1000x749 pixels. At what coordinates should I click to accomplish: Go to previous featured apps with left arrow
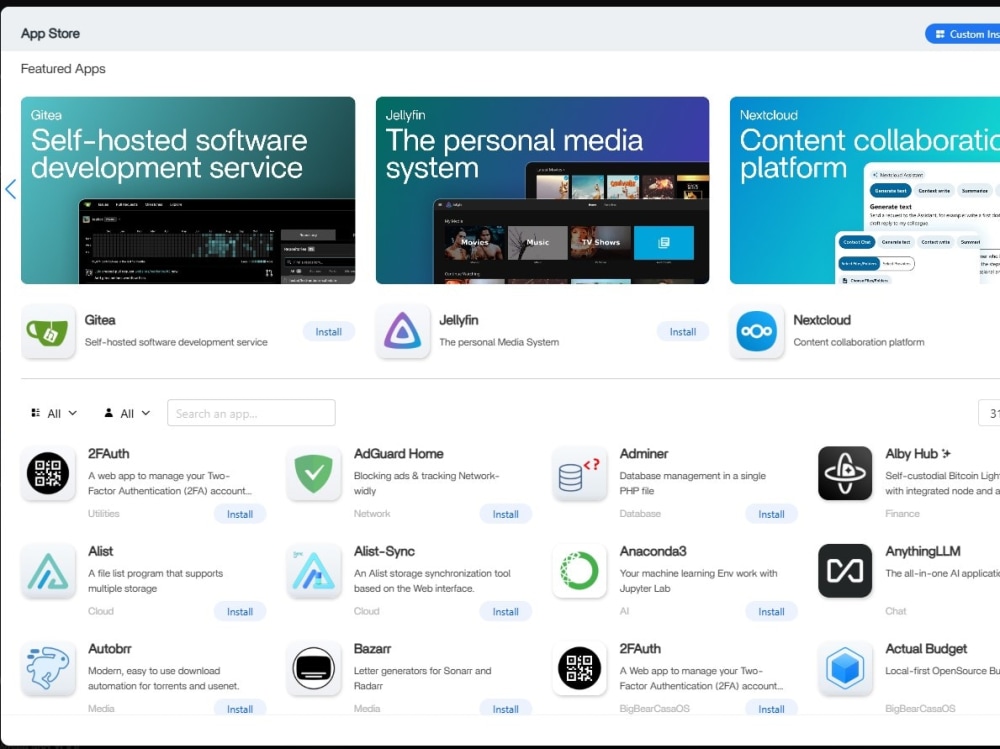coord(10,189)
